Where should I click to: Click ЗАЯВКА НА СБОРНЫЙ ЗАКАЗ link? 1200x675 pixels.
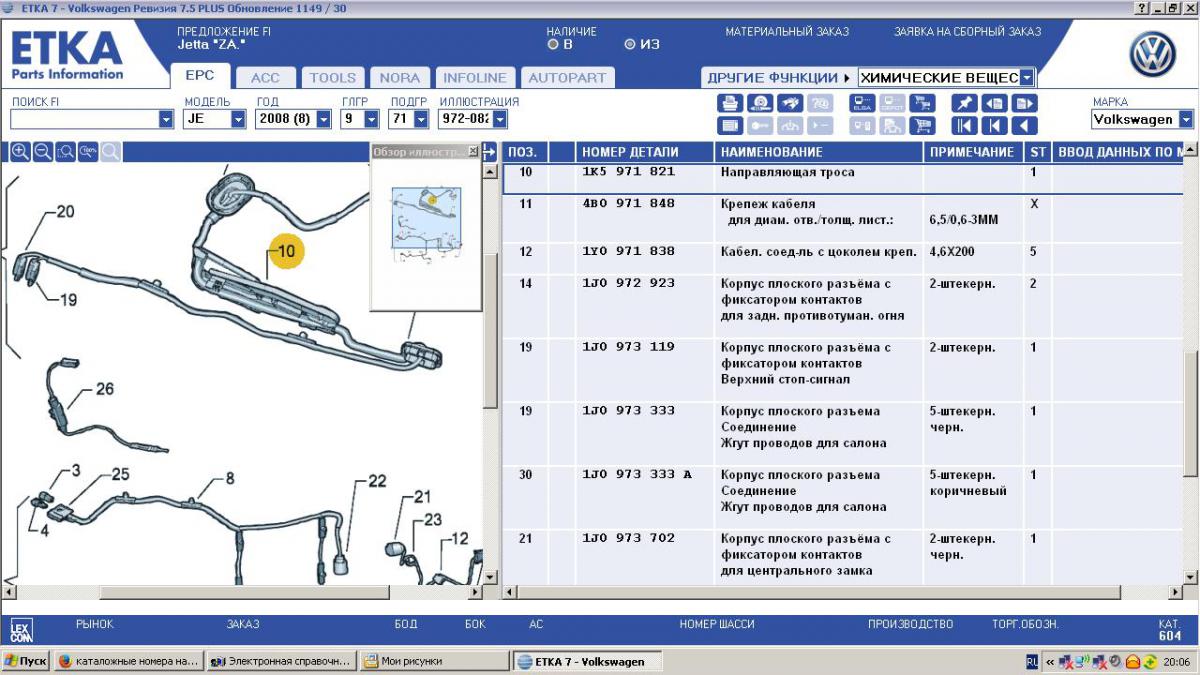(967, 32)
